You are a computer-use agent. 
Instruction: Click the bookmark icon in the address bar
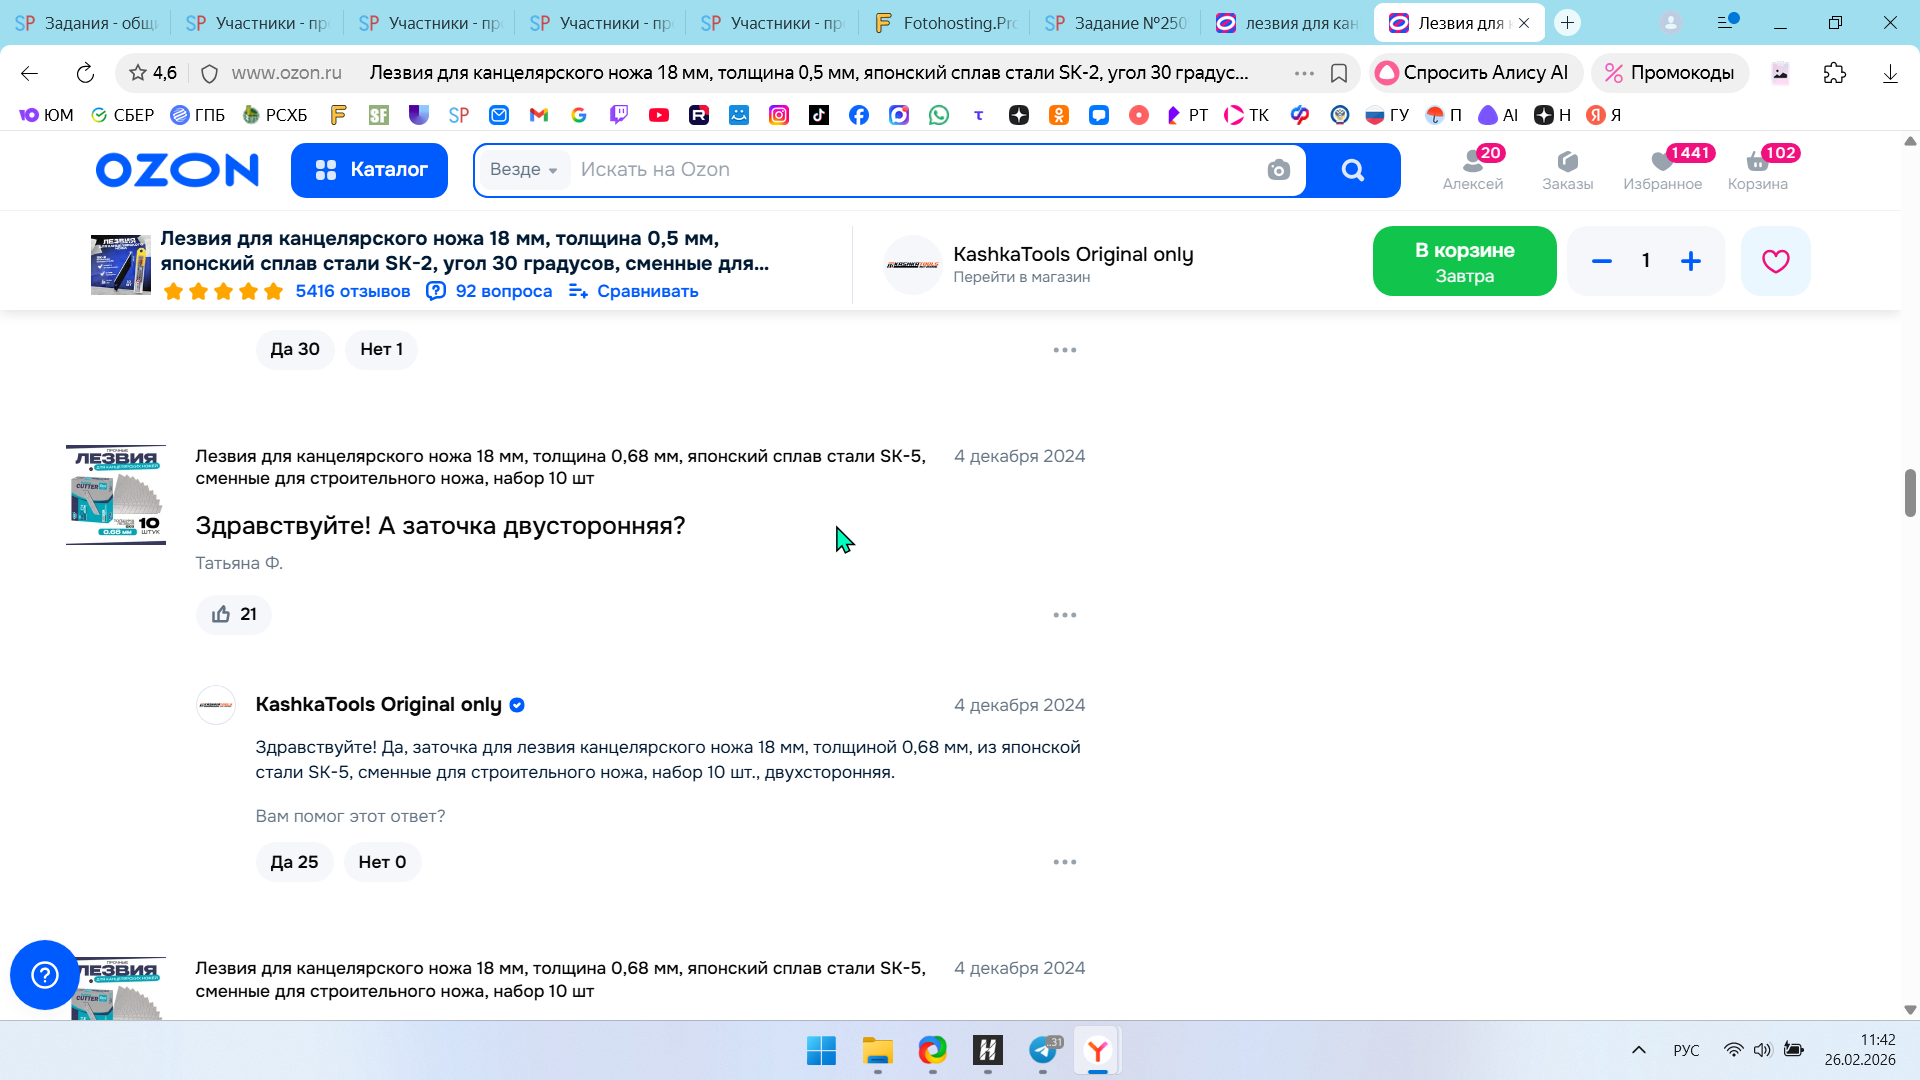point(1339,73)
